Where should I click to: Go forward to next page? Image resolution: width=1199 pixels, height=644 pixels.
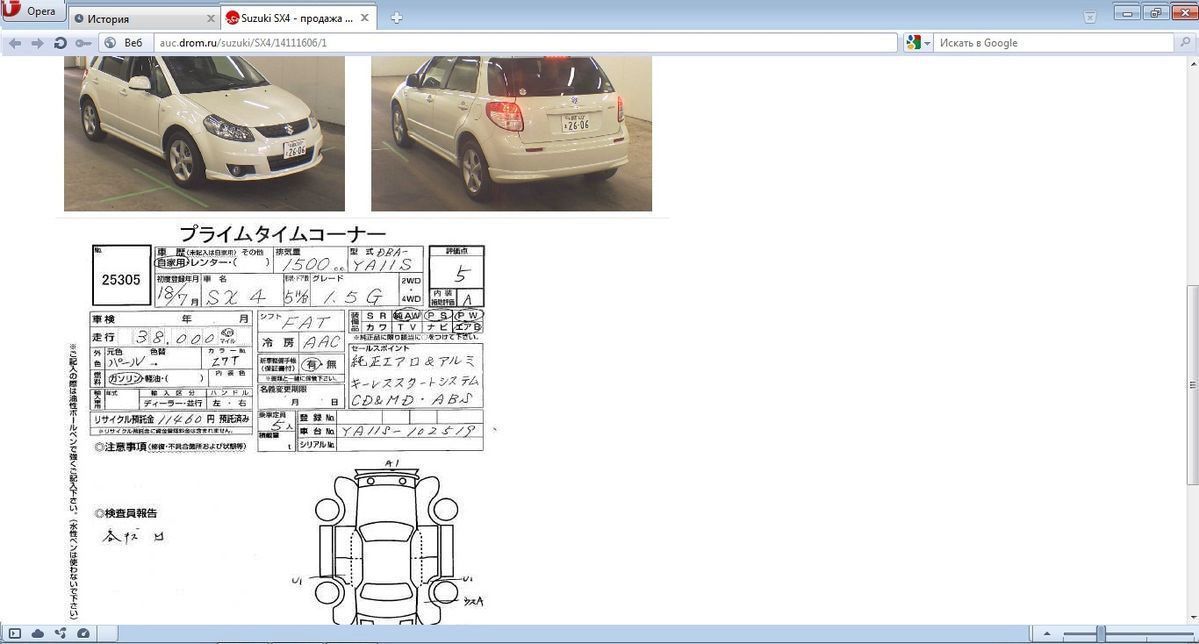[37, 43]
